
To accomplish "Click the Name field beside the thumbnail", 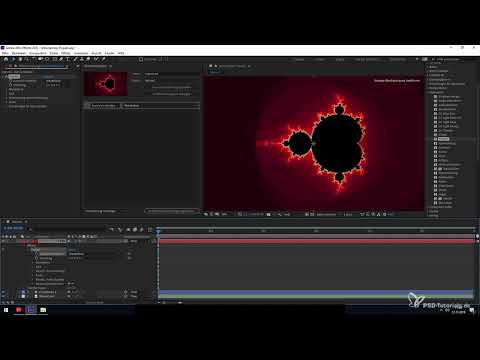I will point(172,74).
